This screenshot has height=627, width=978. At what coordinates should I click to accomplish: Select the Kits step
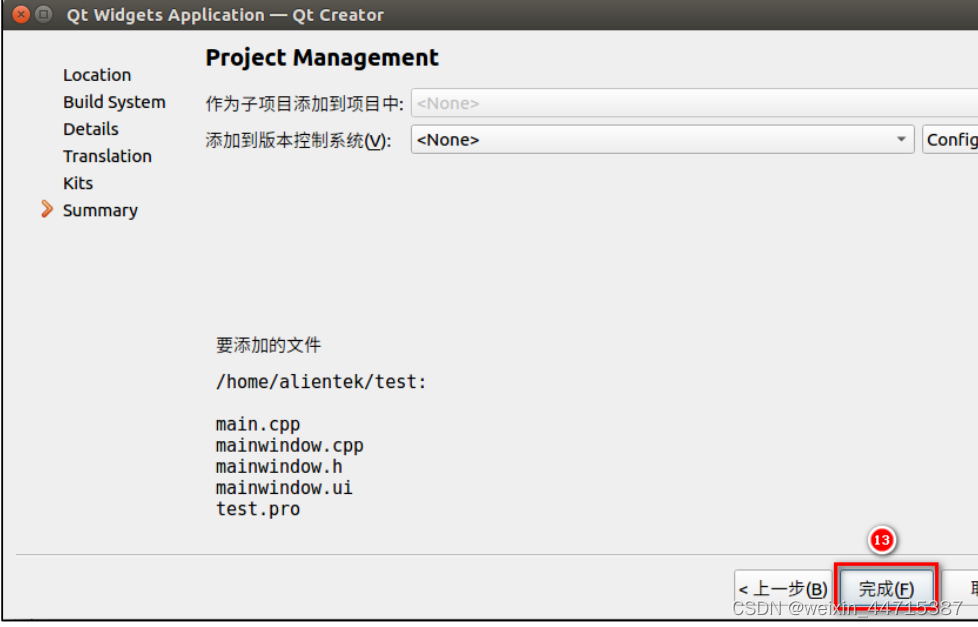tap(77, 183)
